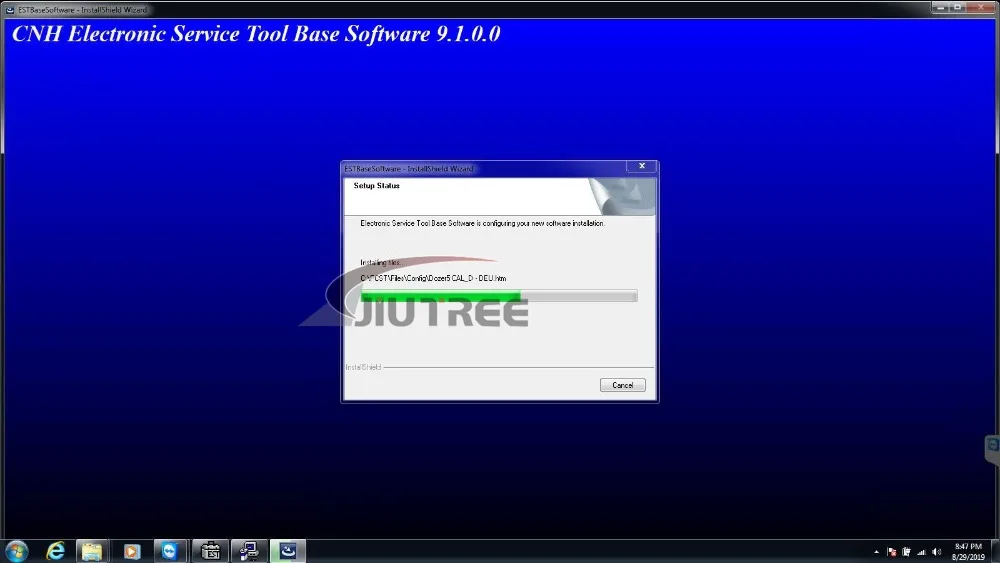Click the Show desktop strip
1000x563 pixels.
[996, 552]
